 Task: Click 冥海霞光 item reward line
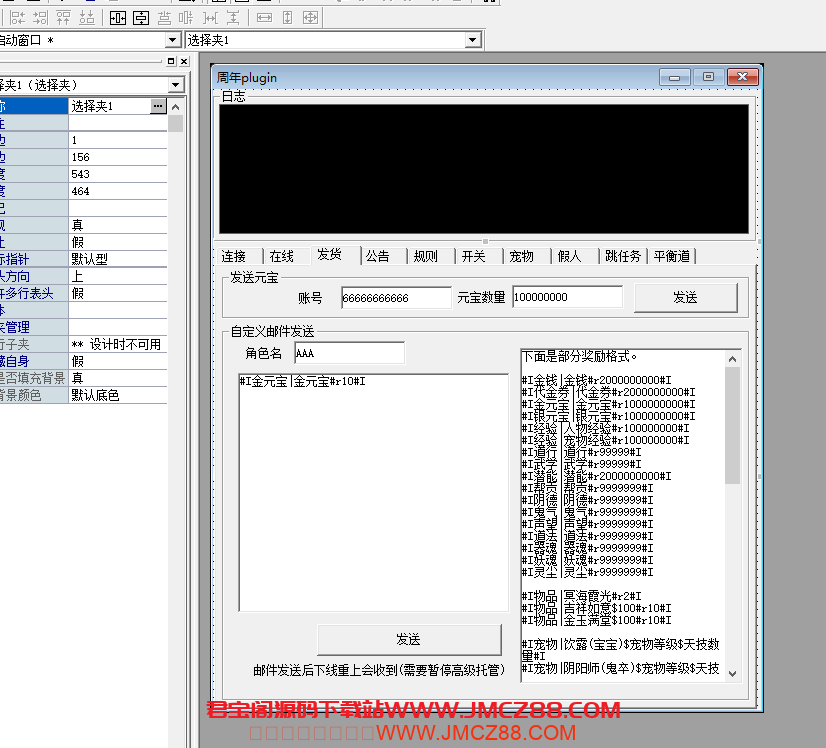tap(582, 596)
